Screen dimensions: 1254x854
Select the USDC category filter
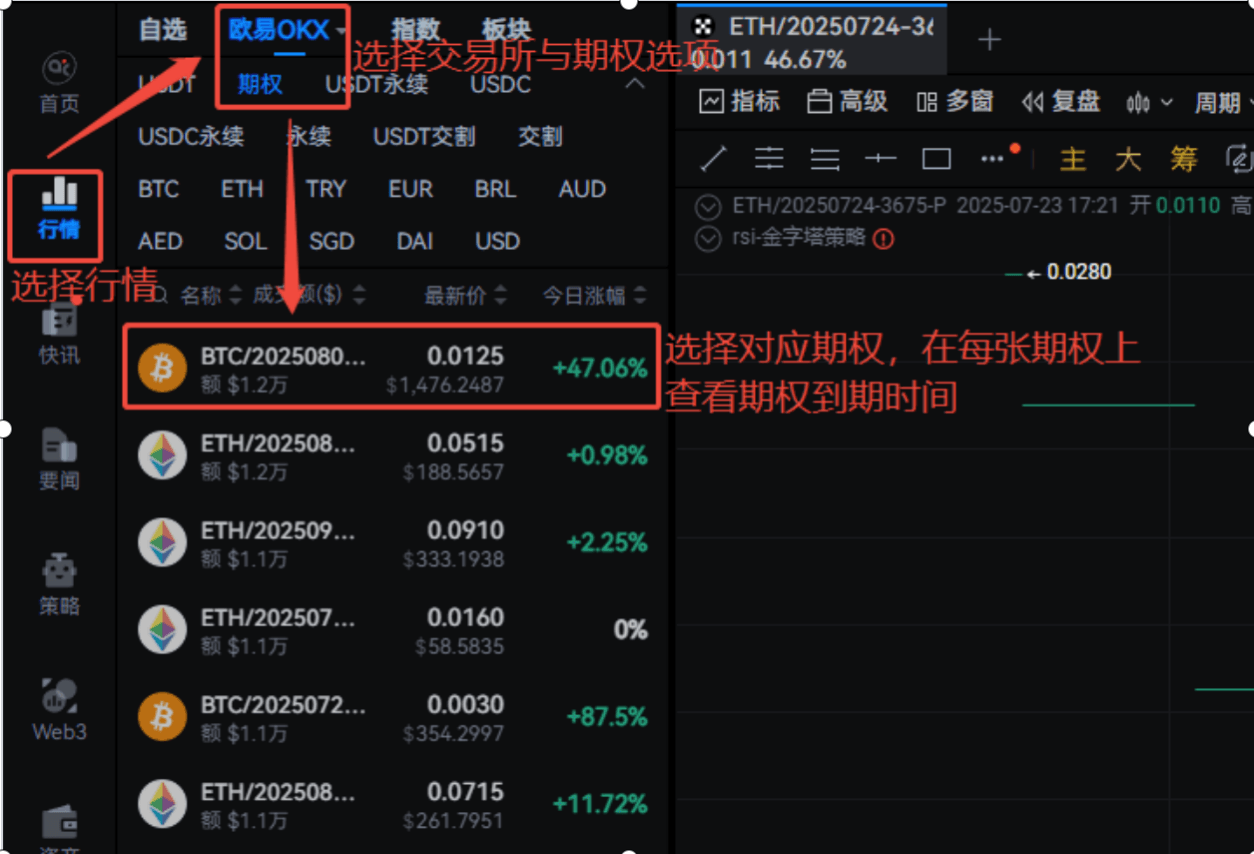[500, 84]
